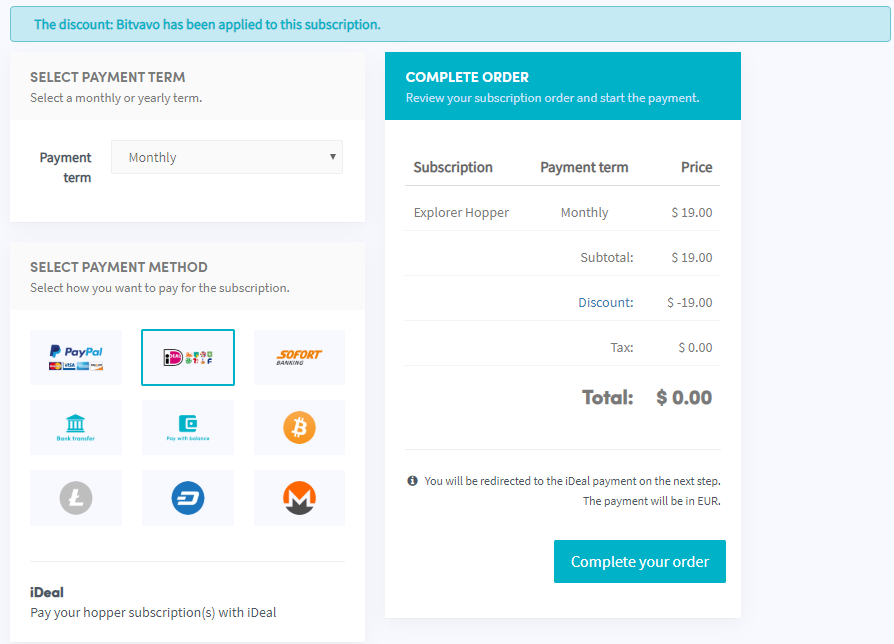This screenshot has width=894, height=644.
Task: Select Monero payment method
Action: pos(299,498)
